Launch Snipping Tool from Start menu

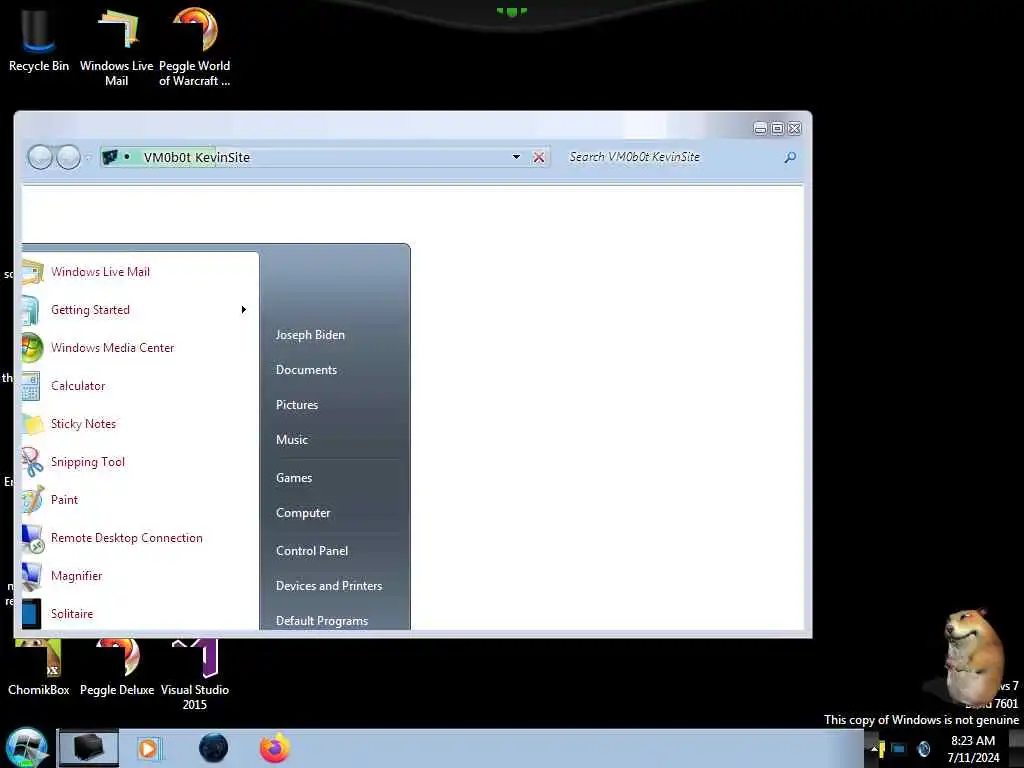coord(140,462)
